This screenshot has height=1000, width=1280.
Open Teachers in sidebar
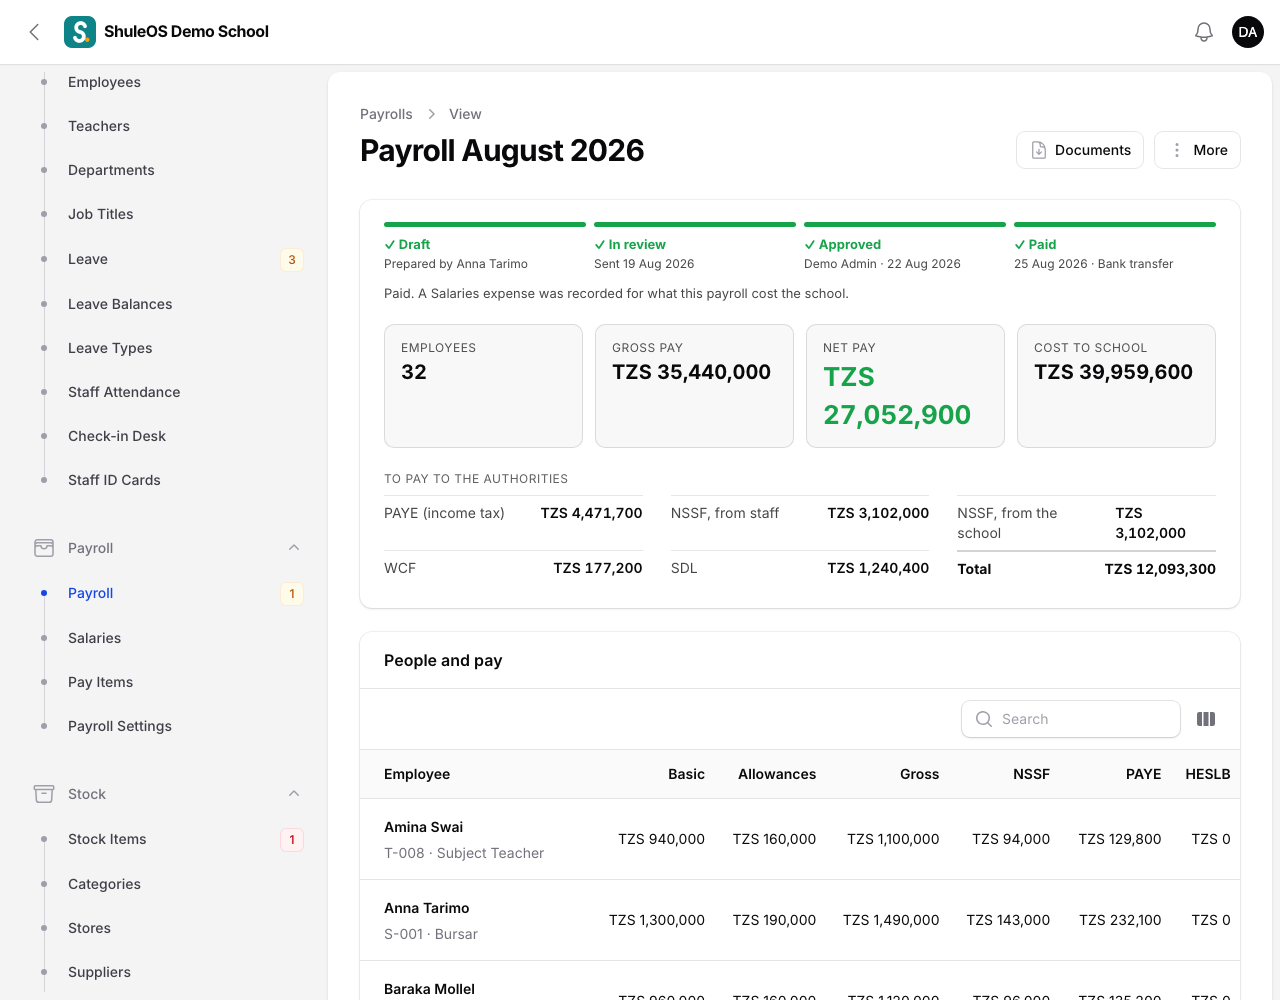pyautogui.click(x=99, y=126)
